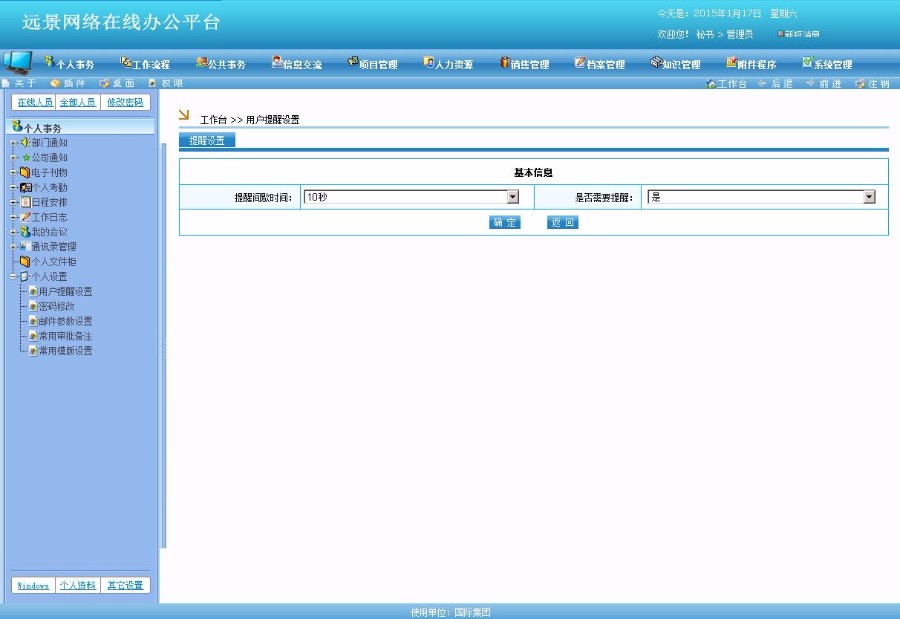Collapse the 工作日志 tree node

point(13,217)
